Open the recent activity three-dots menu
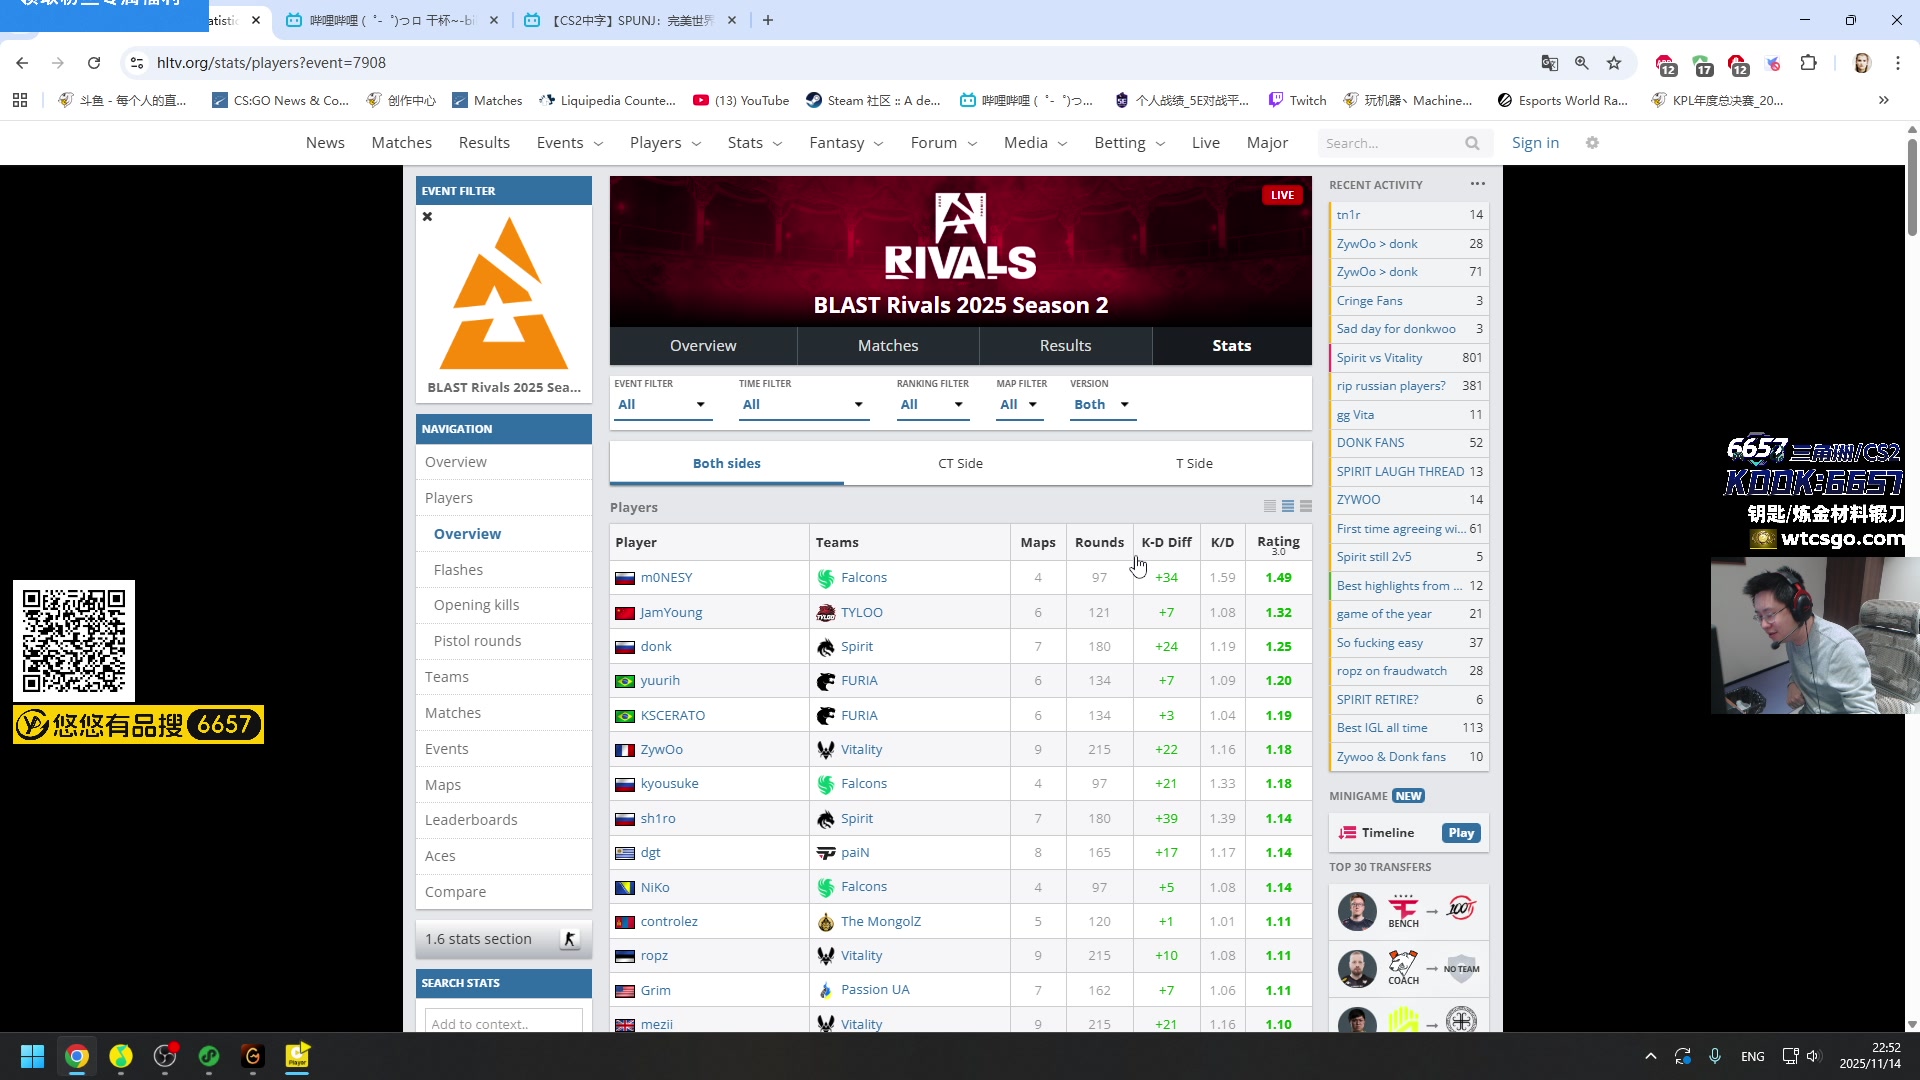The image size is (1920, 1080). 1477,184
